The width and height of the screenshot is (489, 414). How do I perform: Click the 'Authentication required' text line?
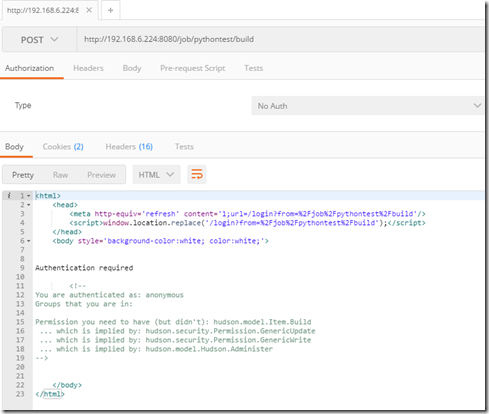tap(84, 268)
